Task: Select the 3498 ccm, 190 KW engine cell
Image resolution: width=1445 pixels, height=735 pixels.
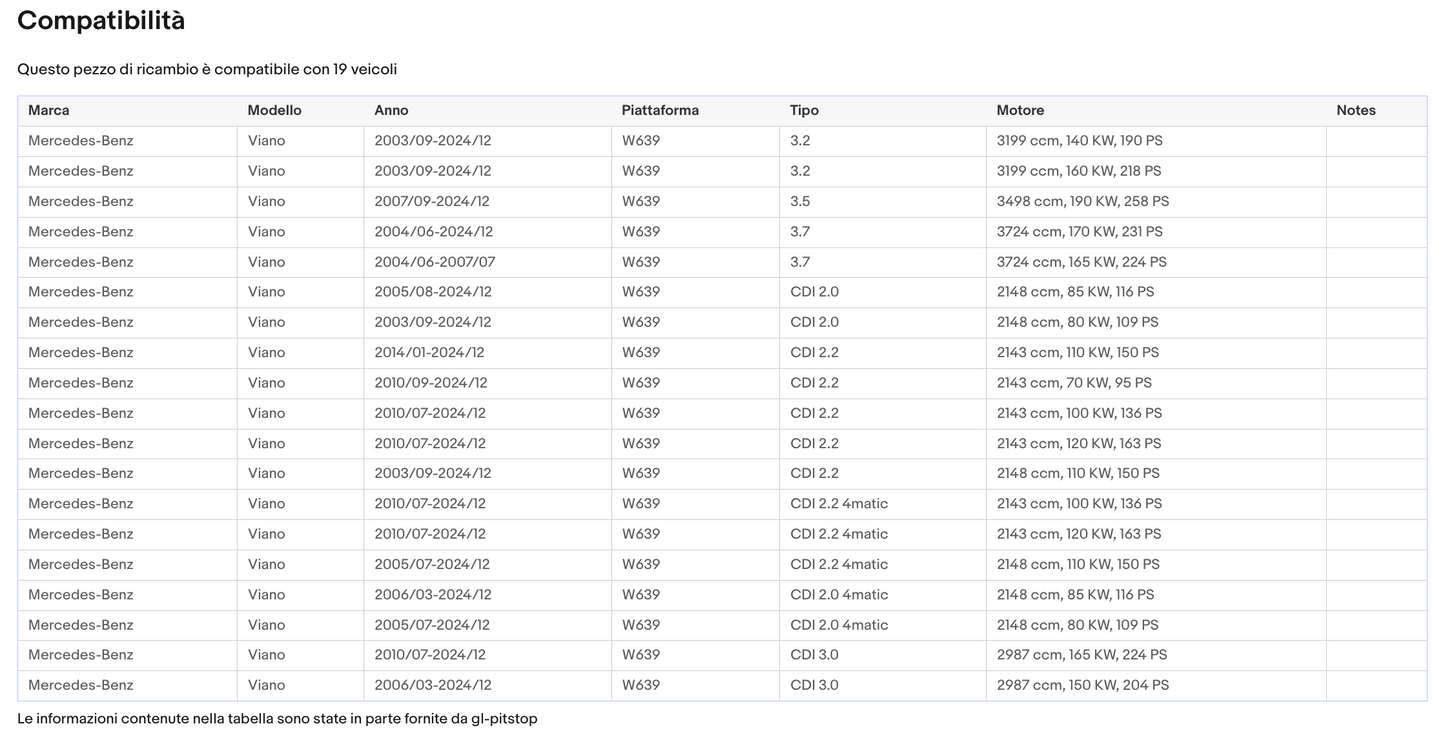Action: tap(1083, 201)
